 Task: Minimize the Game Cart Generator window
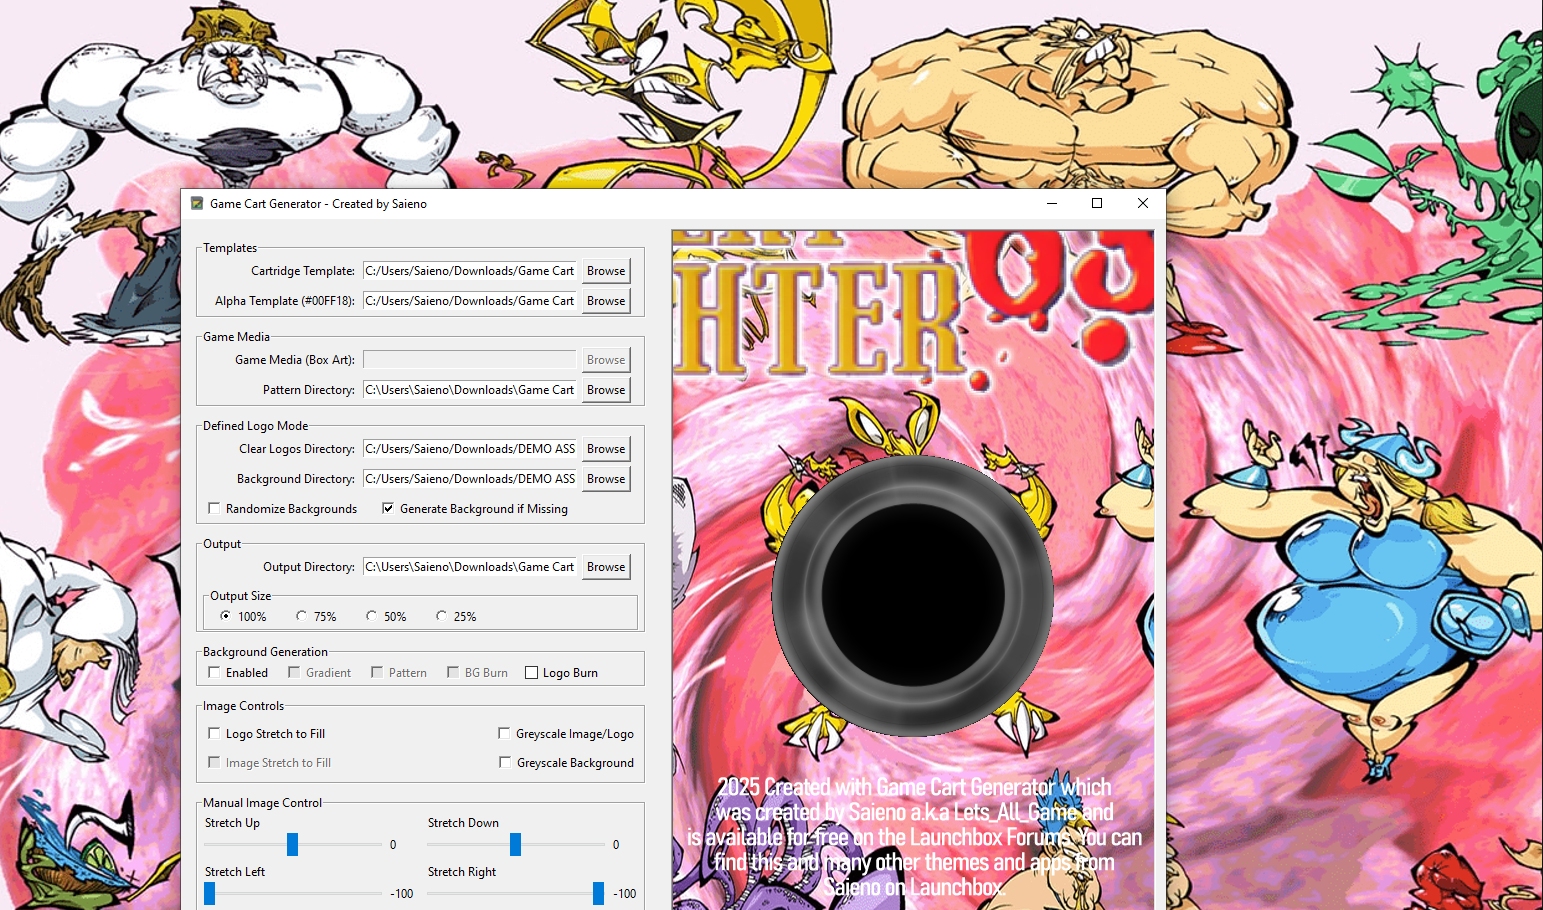coord(1052,203)
